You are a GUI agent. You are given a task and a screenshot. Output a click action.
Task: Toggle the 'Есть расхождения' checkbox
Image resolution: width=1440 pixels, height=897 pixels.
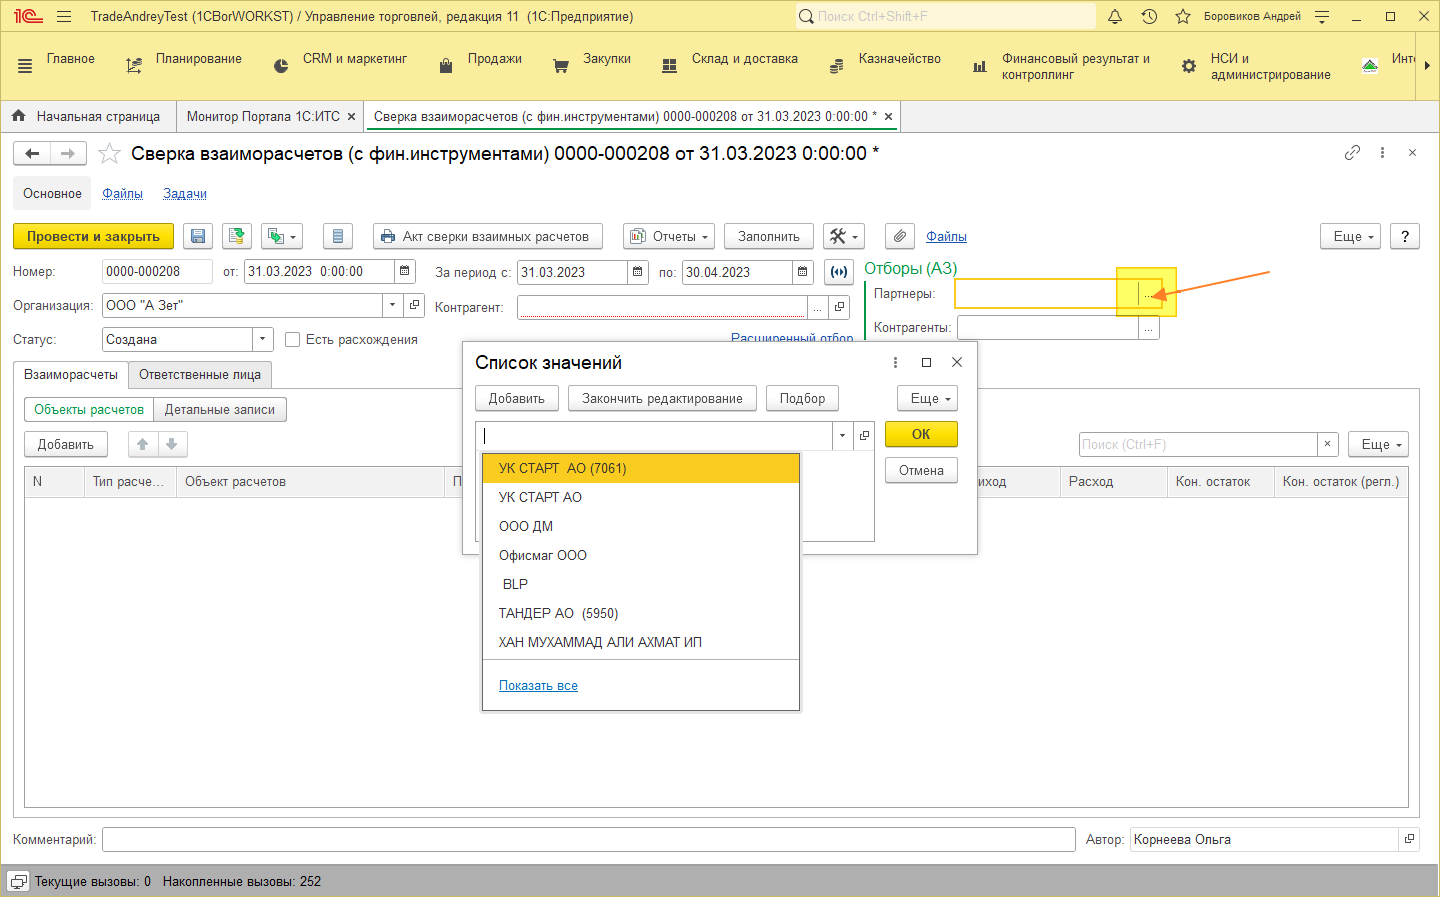(293, 340)
